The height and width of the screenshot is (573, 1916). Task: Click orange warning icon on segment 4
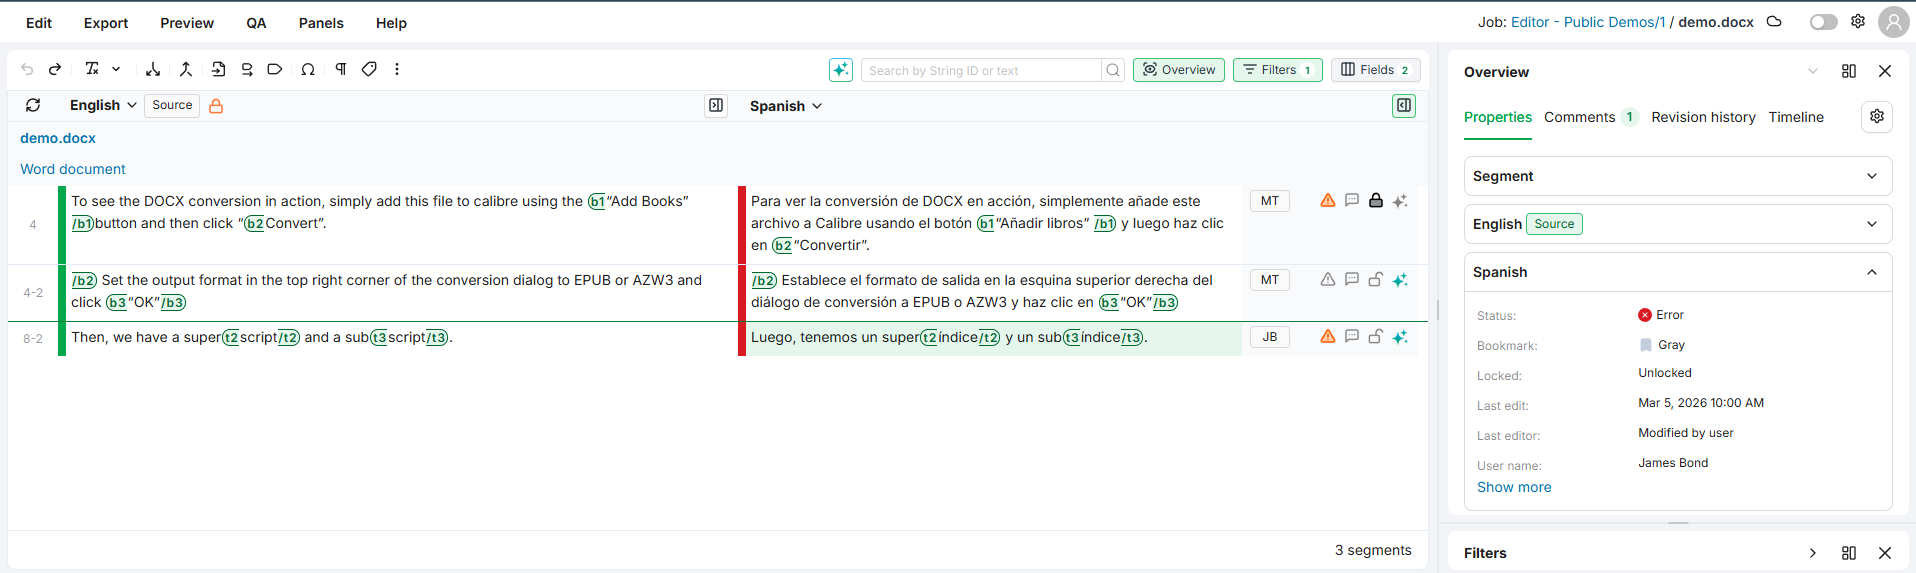pos(1328,201)
